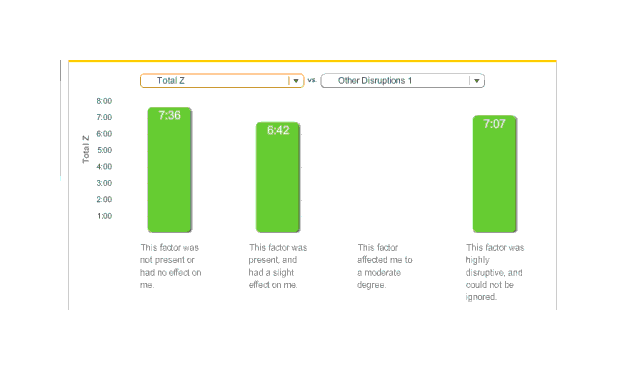Click the 1:00 axis tick label
This screenshot has width=620, height=370.
(104, 216)
